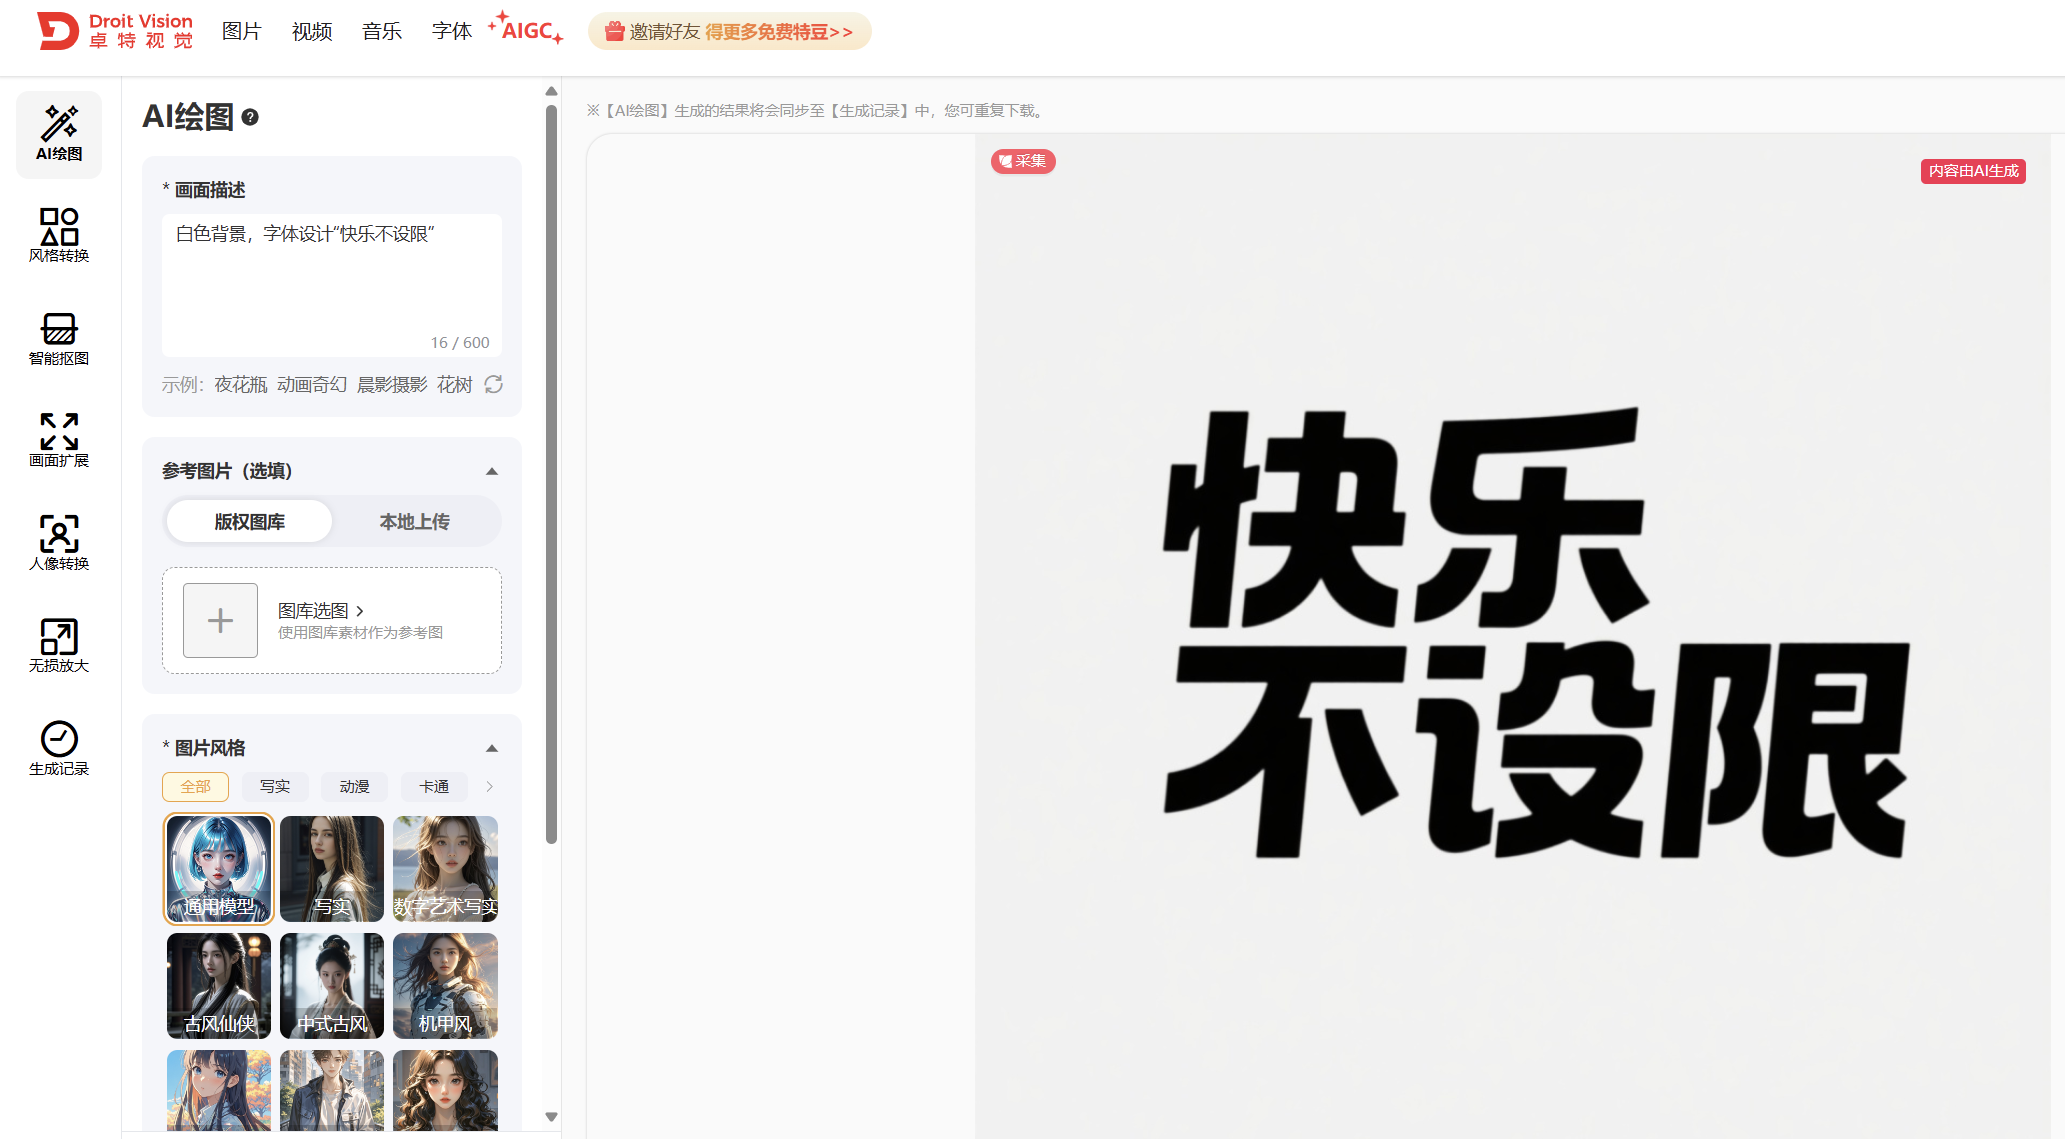Click the panel scrollbar down arrow
Image resolution: width=2065 pixels, height=1139 pixels.
click(551, 1117)
